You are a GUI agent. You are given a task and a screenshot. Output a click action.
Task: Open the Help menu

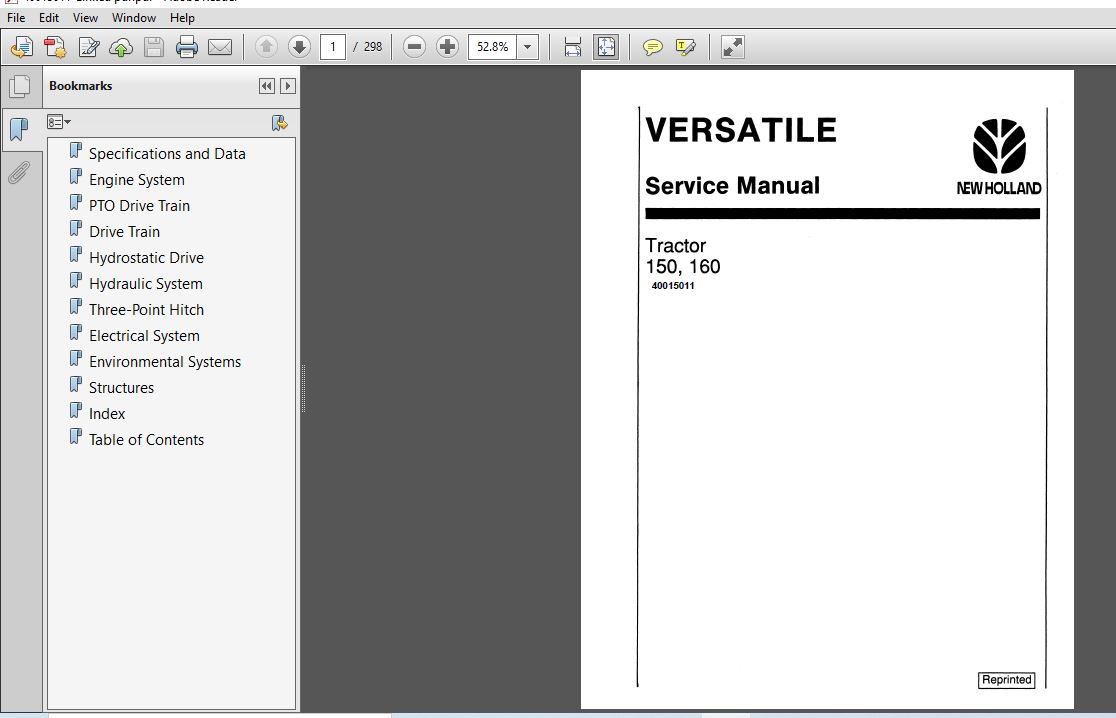182,18
